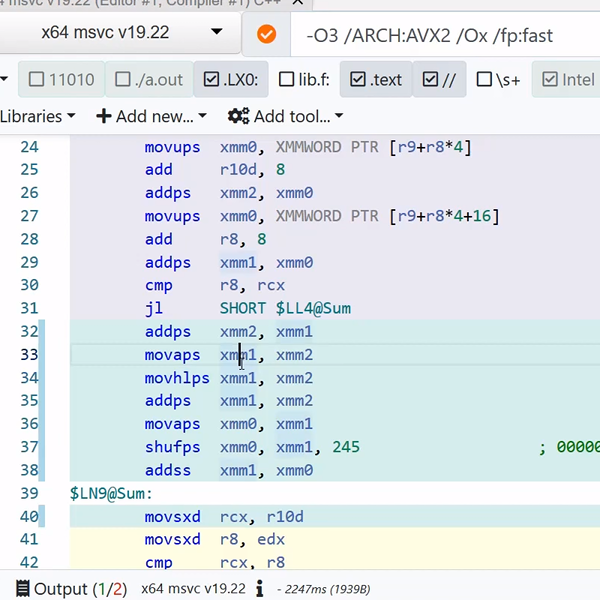This screenshot has height=600, width=600.
Task: Click the $LN9@Sum label on line 39
Action: (109, 493)
